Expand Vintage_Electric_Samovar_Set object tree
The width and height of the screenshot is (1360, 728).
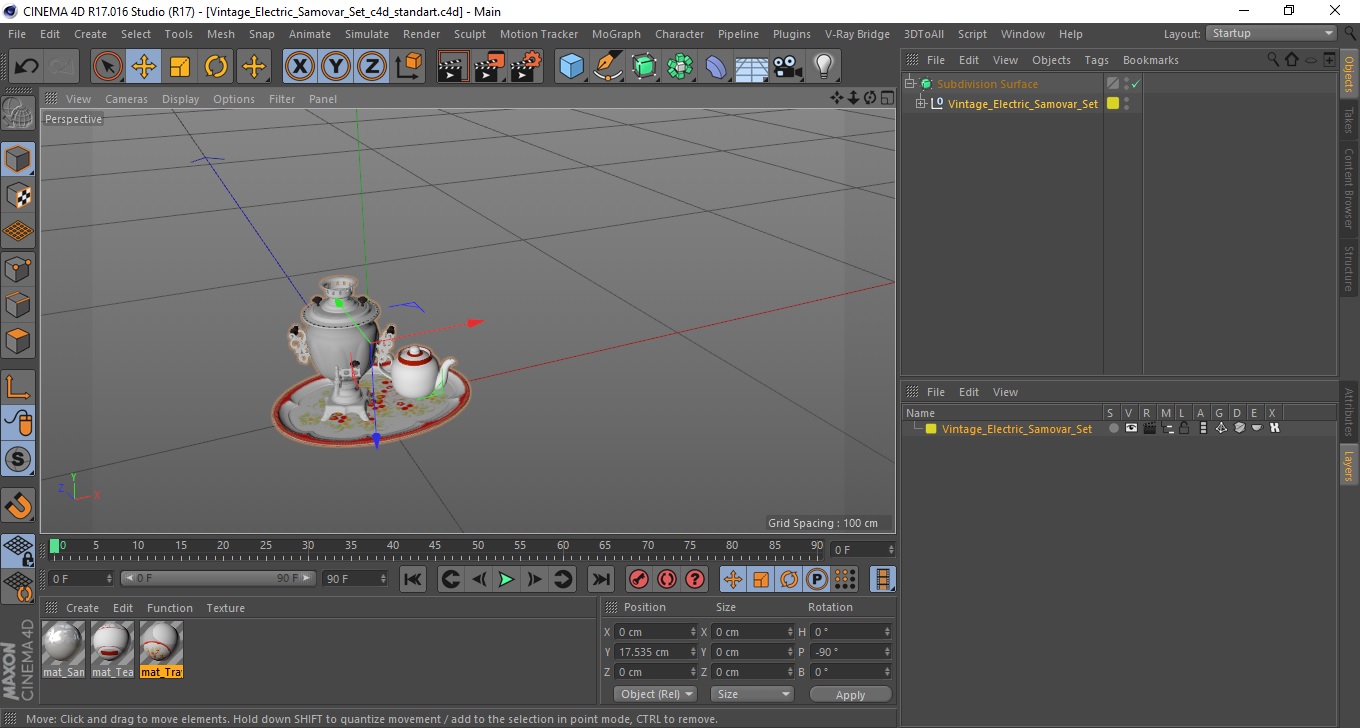[x=921, y=103]
